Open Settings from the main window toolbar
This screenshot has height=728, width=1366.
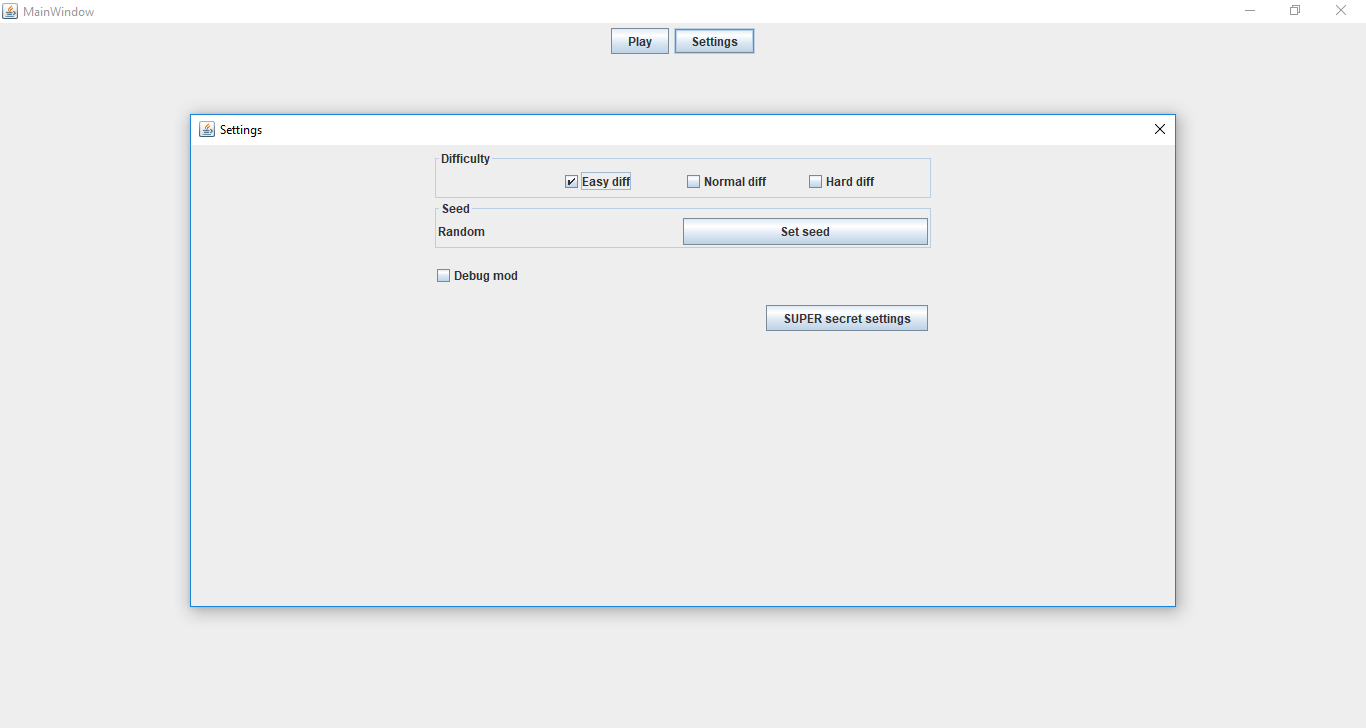pos(714,41)
